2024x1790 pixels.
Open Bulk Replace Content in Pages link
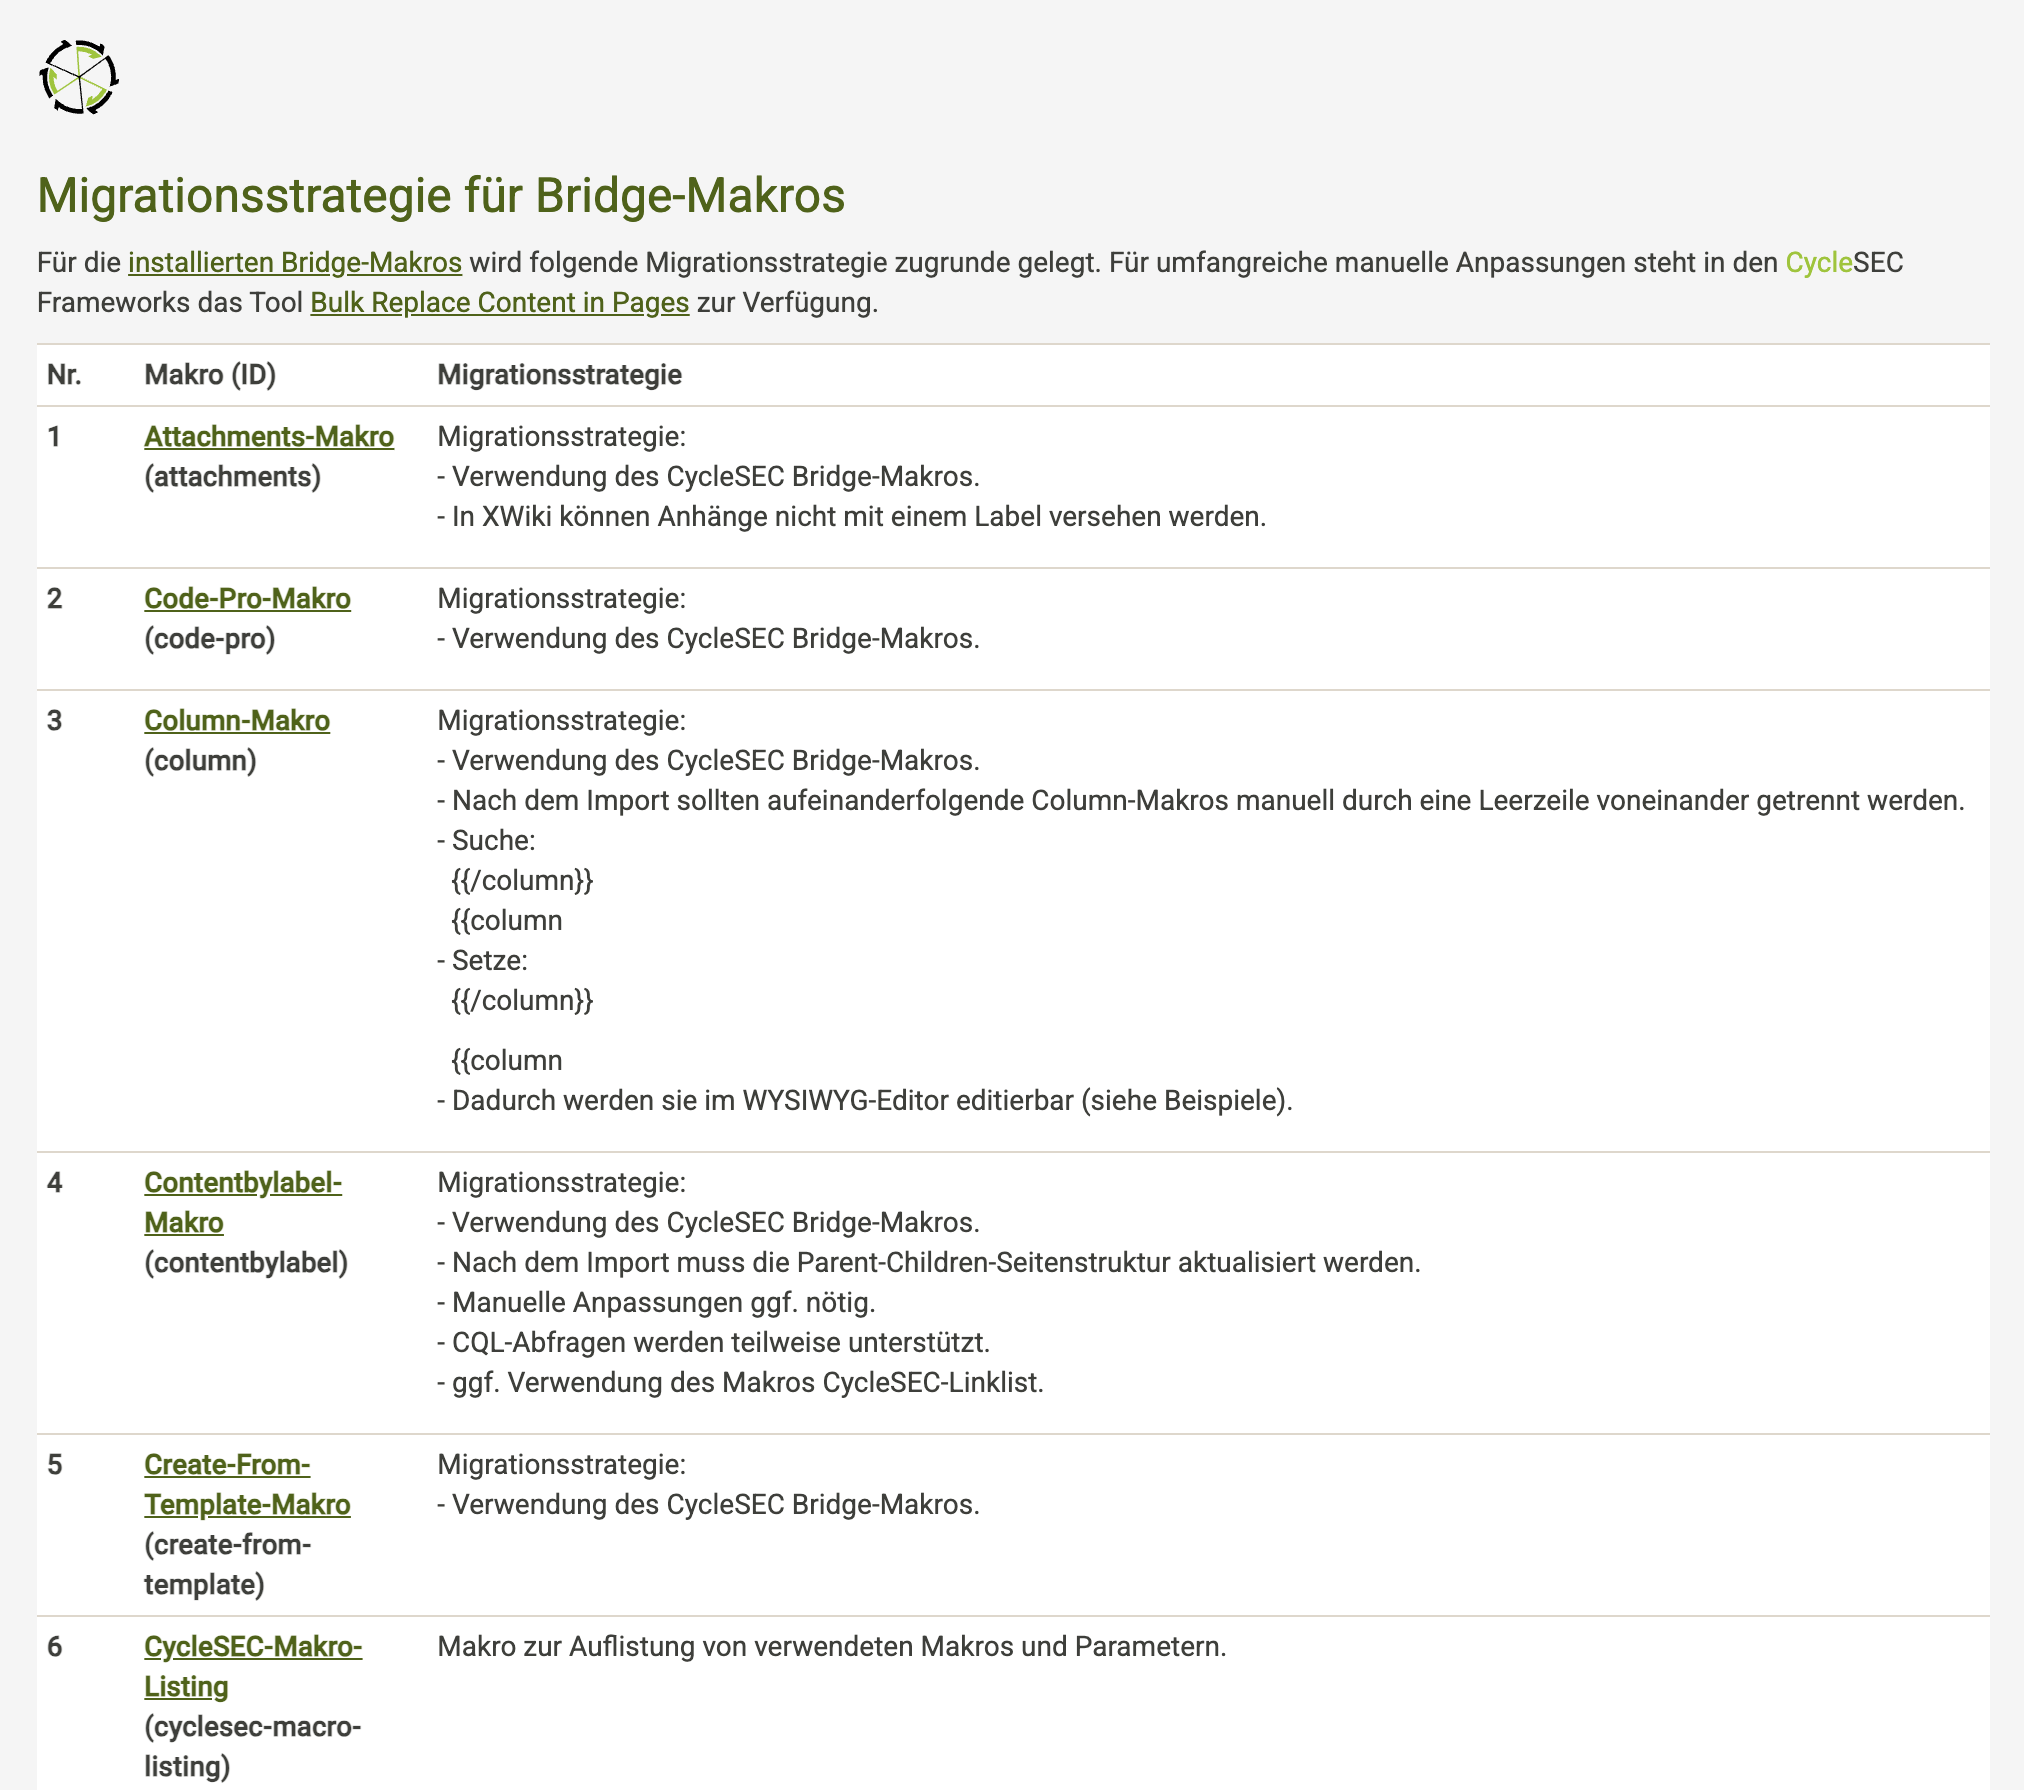coord(499,302)
